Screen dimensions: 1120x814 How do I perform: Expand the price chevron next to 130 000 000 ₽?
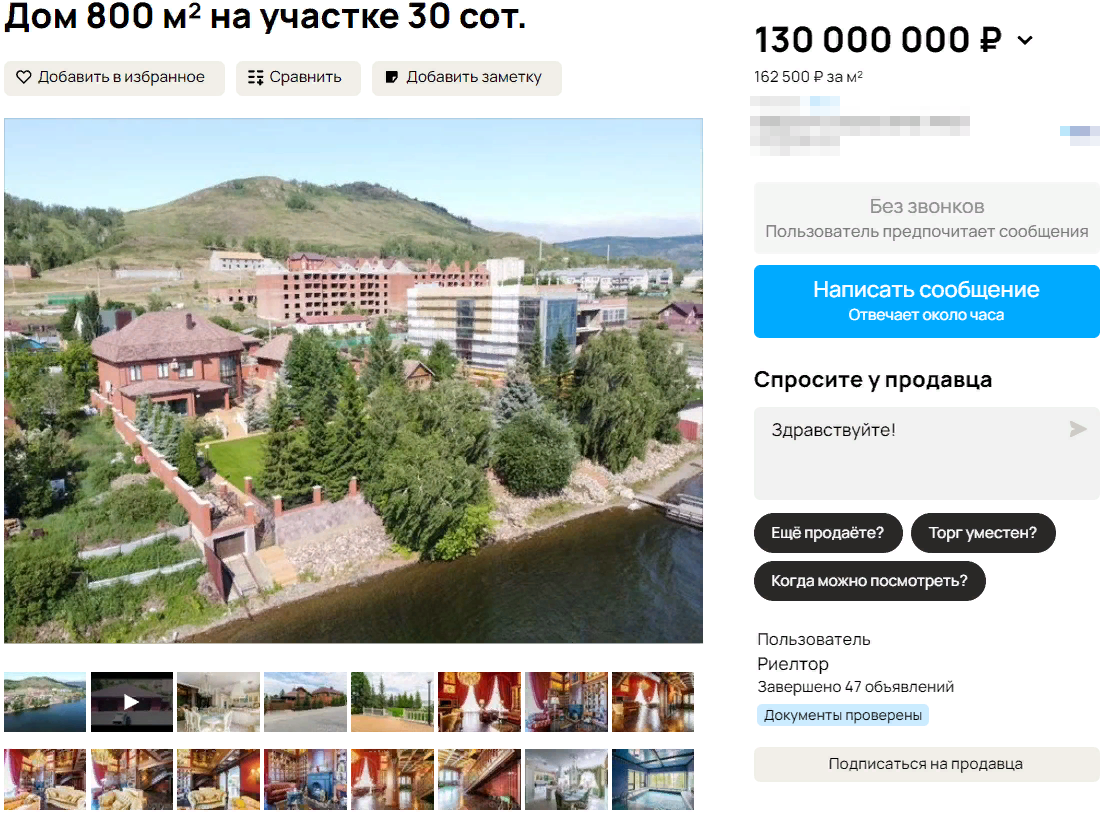click(1025, 41)
